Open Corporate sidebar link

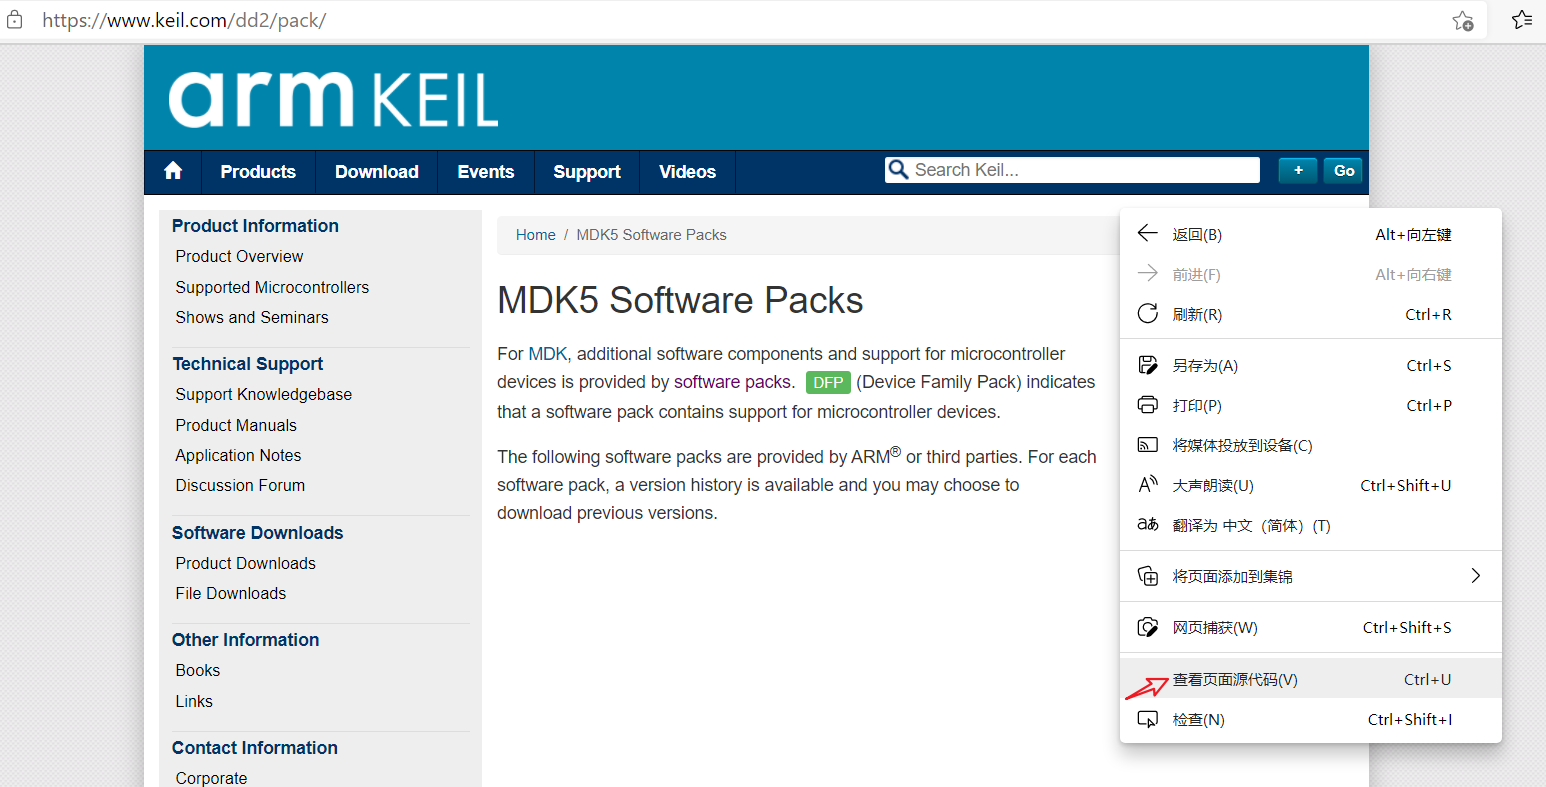point(211,778)
